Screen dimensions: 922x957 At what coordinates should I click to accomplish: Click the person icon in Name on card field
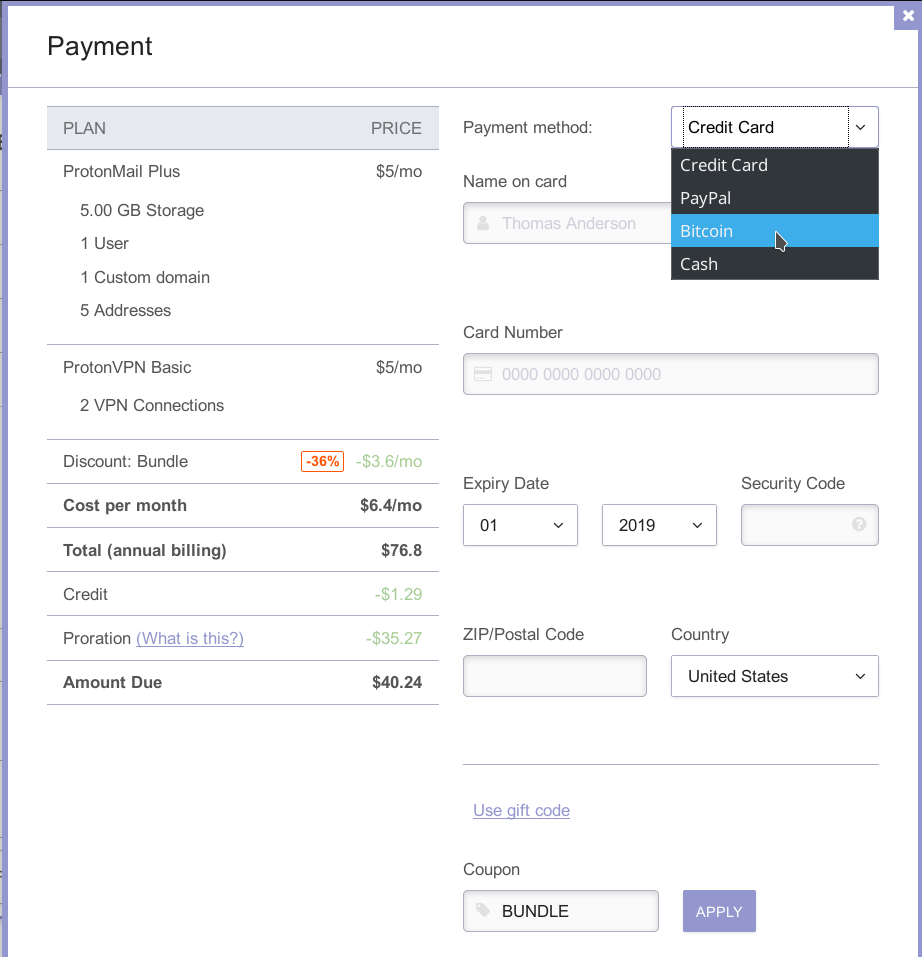click(x=483, y=223)
